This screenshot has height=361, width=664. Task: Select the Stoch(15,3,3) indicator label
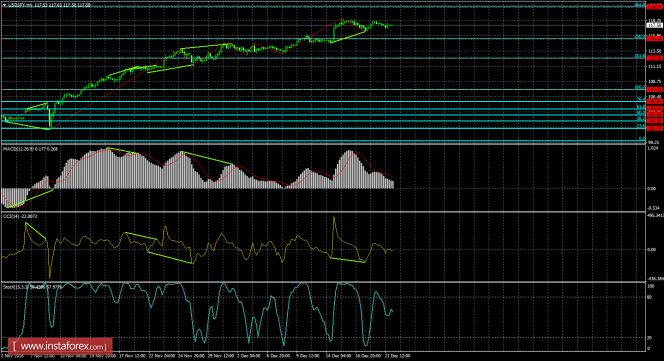coord(32,287)
